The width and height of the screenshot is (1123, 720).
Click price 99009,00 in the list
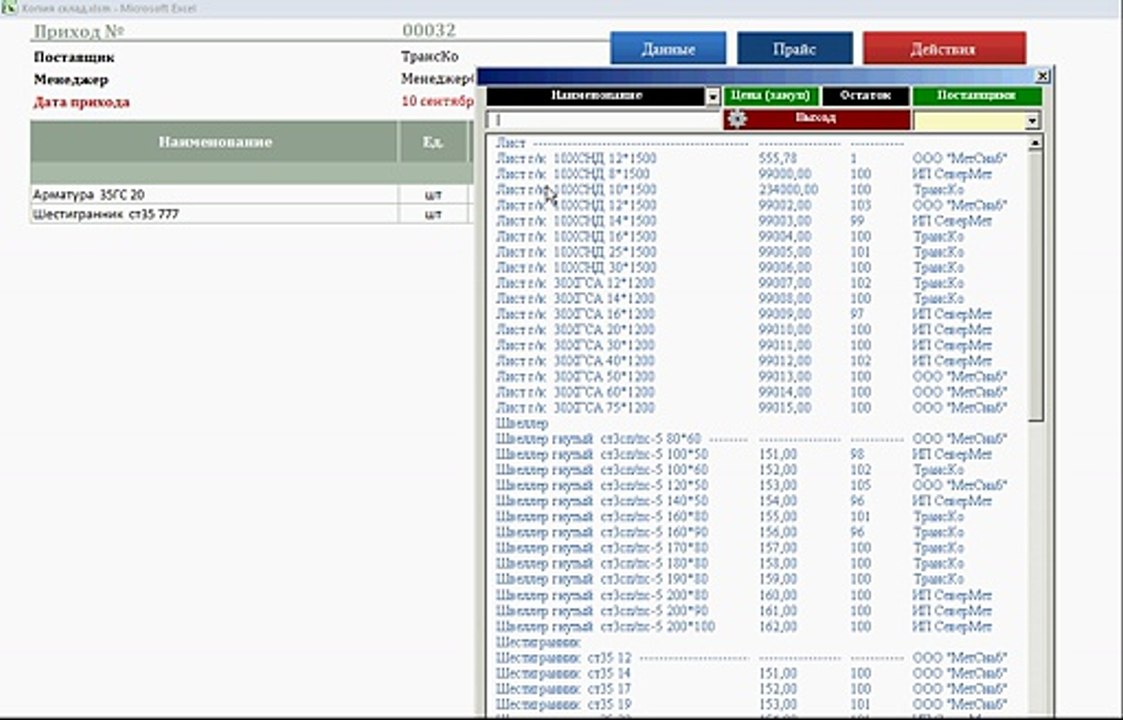coord(785,315)
